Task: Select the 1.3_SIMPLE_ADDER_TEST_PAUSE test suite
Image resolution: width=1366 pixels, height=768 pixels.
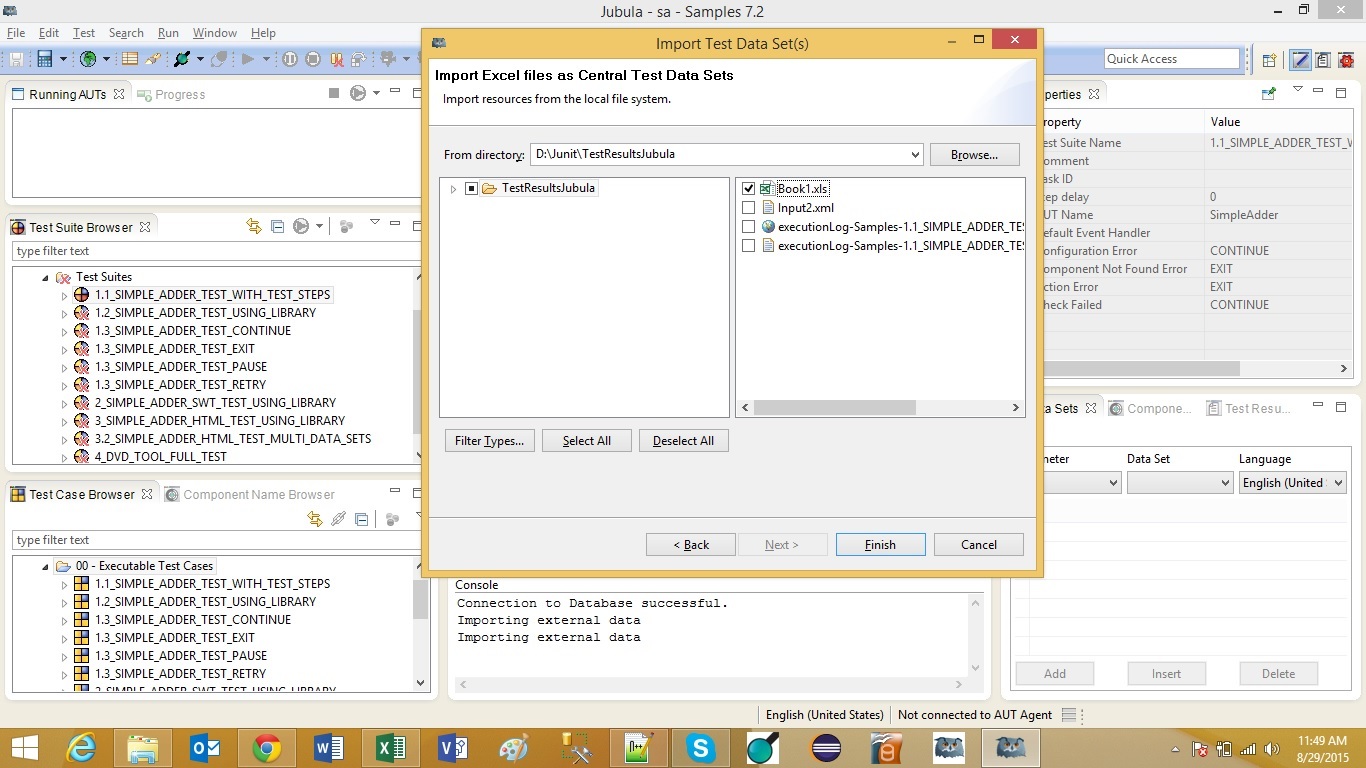Action: [x=181, y=367]
